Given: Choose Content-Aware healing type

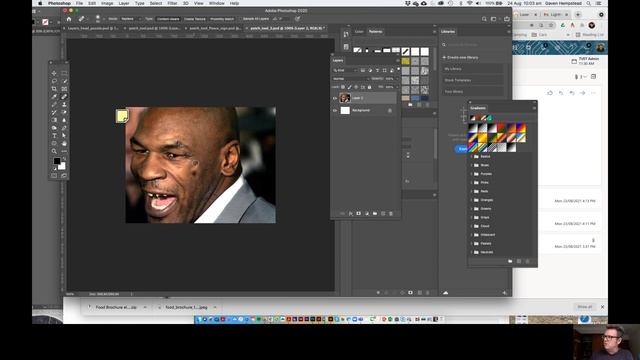Looking at the screenshot, I should [x=168, y=19].
